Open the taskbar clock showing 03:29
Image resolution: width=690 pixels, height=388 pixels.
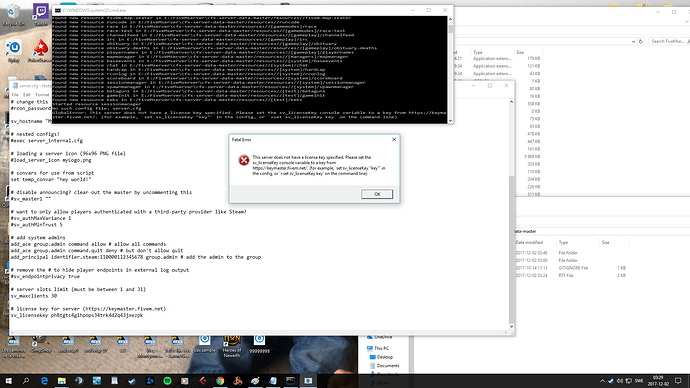pos(657,381)
